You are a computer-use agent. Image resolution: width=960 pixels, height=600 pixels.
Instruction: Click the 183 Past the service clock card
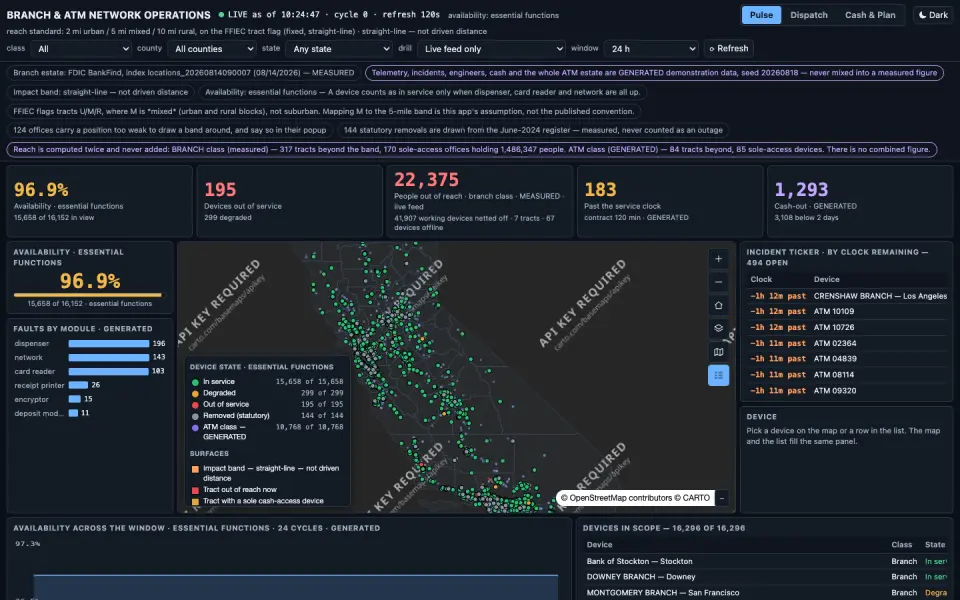(670, 201)
